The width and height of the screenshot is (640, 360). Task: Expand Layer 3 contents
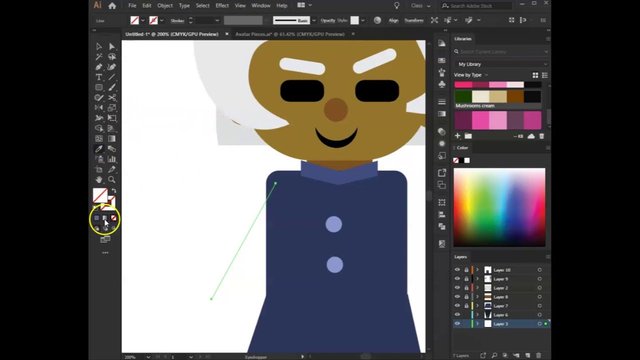coord(478,324)
